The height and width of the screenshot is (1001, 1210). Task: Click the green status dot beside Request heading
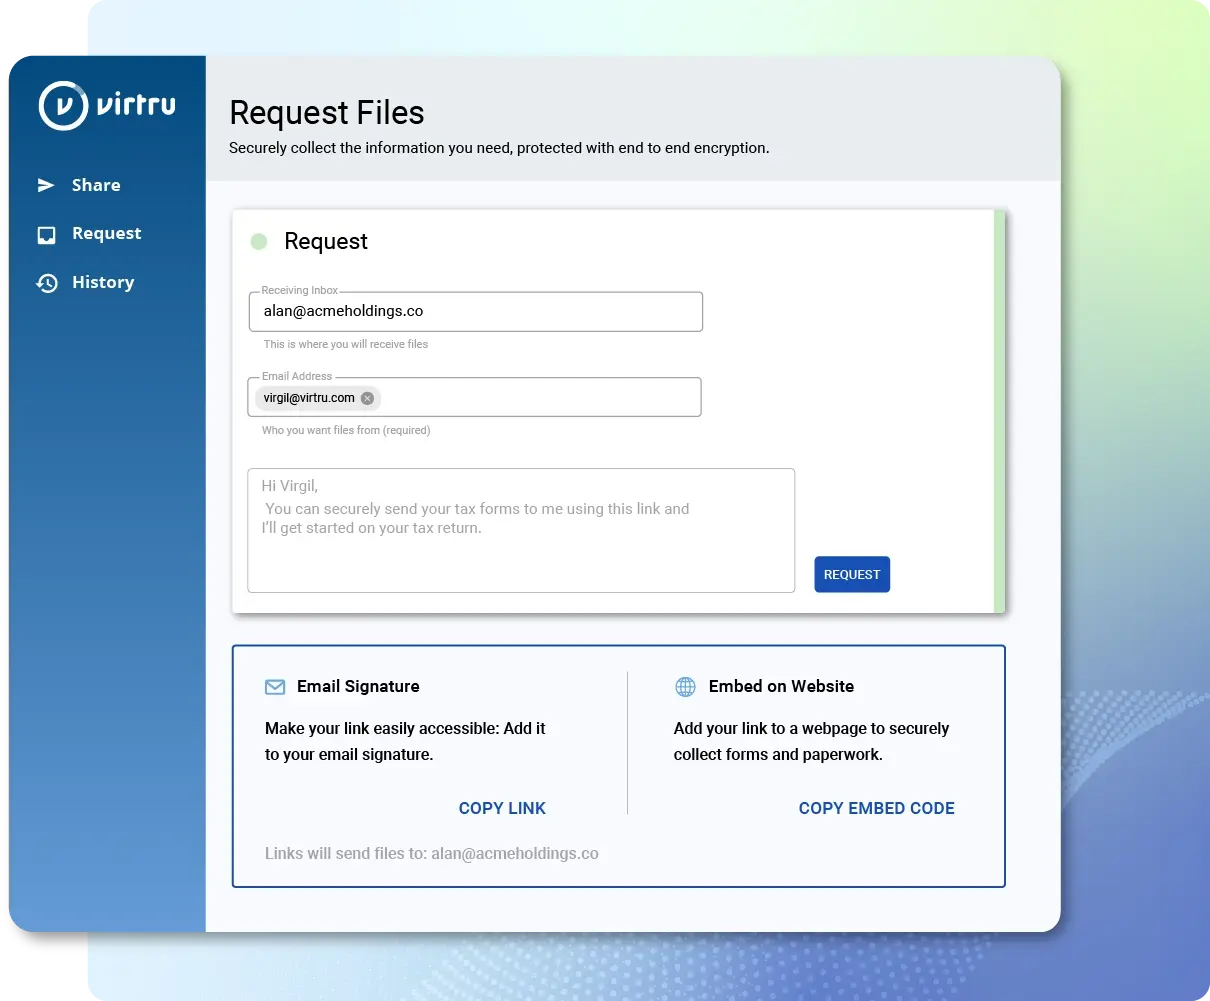pyautogui.click(x=260, y=241)
